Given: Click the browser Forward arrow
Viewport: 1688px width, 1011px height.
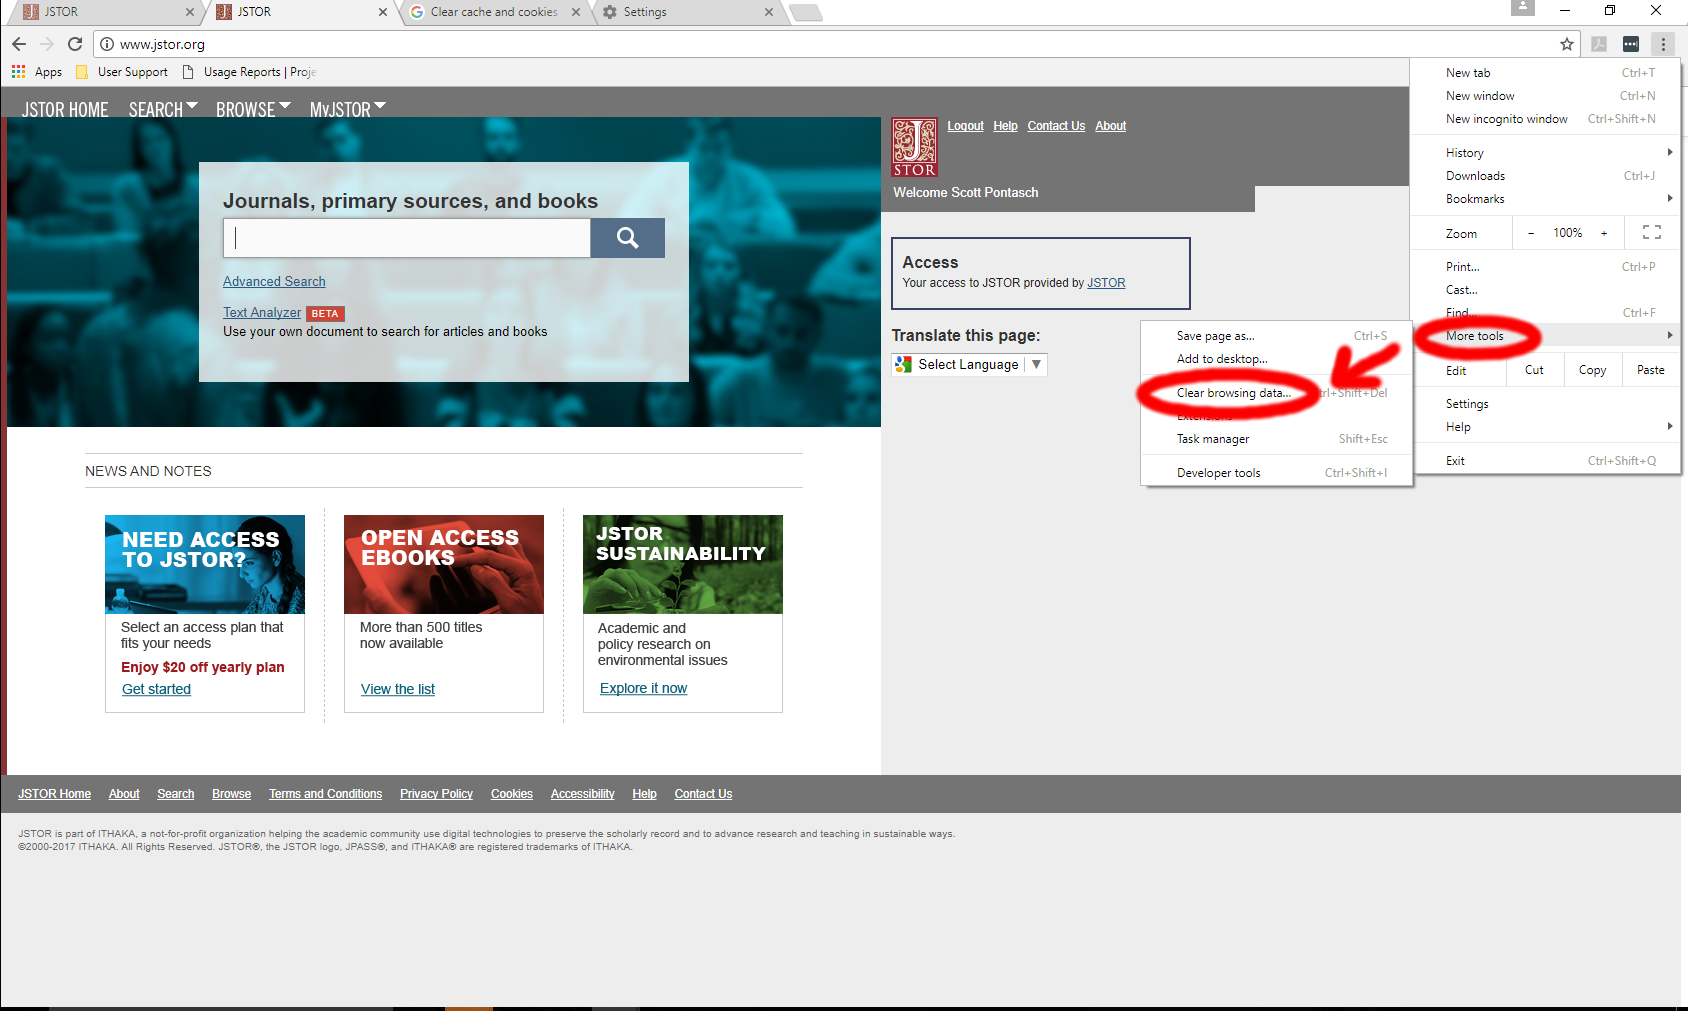Looking at the screenshot, I should coord(47,44).
